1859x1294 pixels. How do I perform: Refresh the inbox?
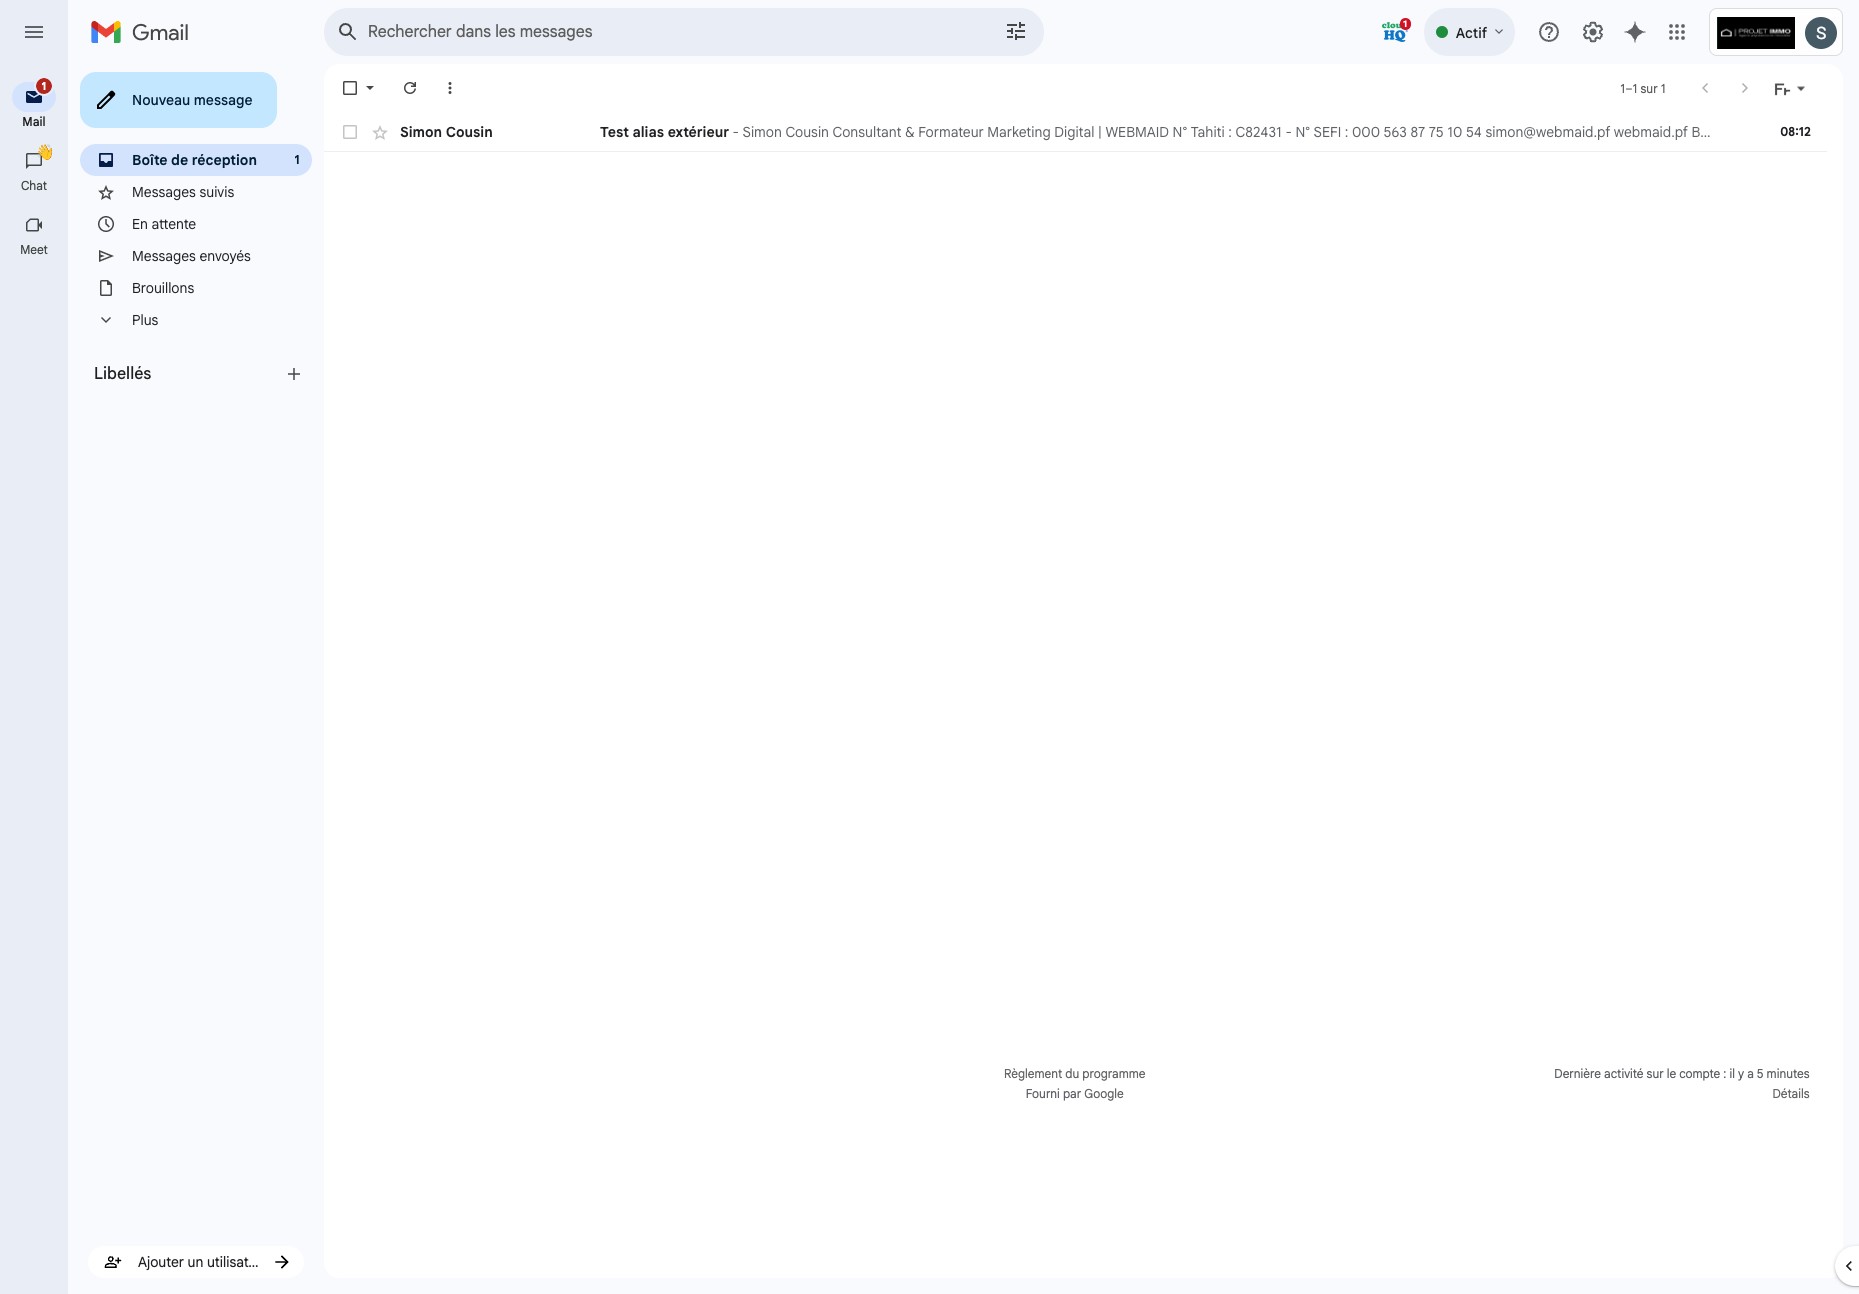pyautogui.click(x=410, y=88)
